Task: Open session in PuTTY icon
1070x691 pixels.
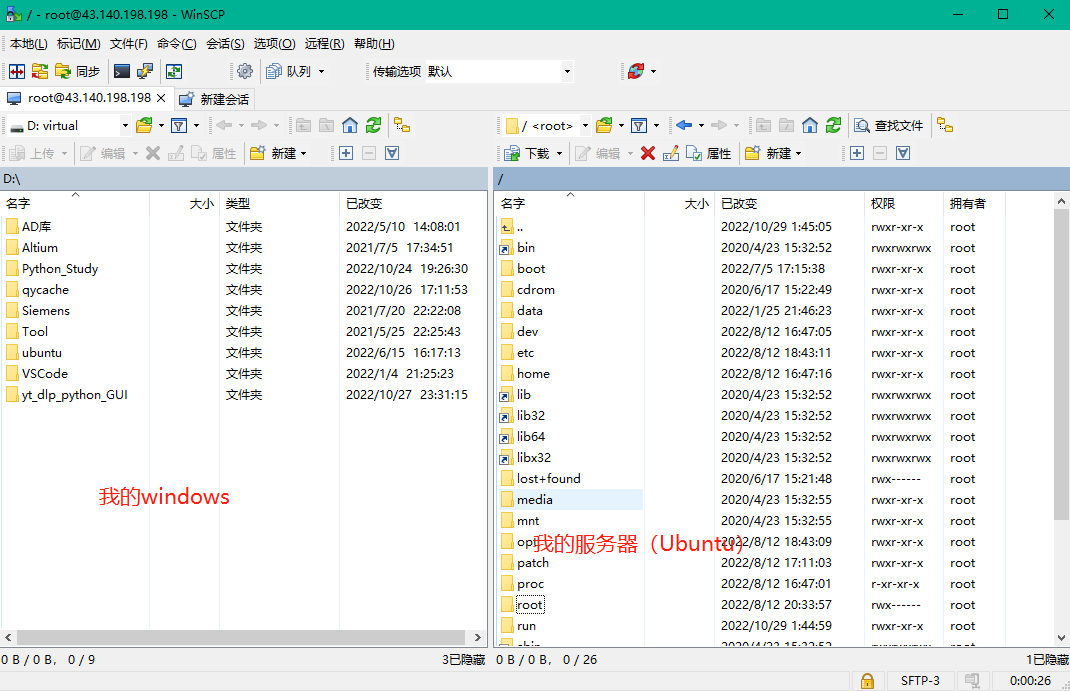Action: tap(145, 72)
